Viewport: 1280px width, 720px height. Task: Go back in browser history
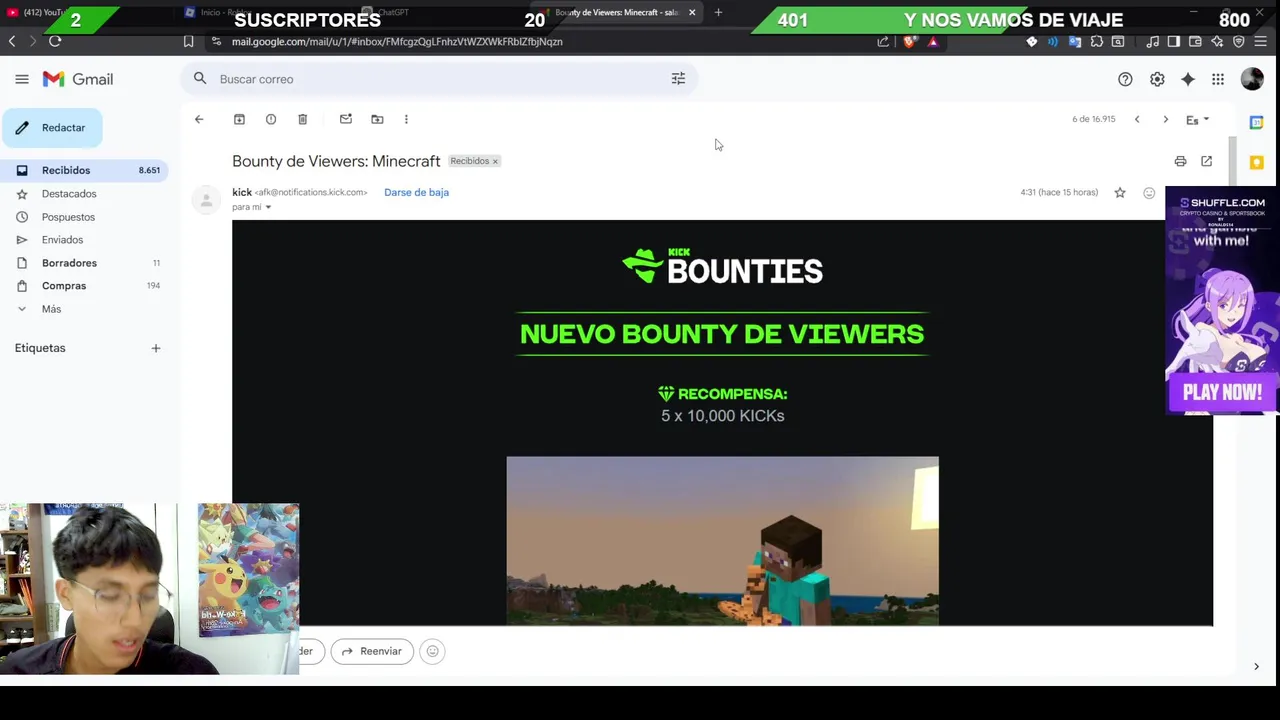12,41
